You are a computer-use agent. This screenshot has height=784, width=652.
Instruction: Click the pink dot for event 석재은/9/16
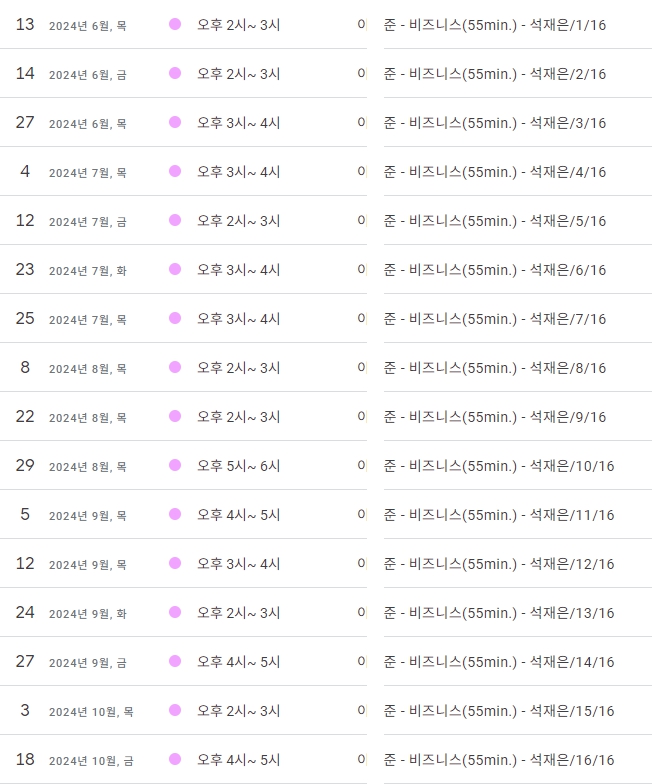pyautogui.click(x=175, y=416)
